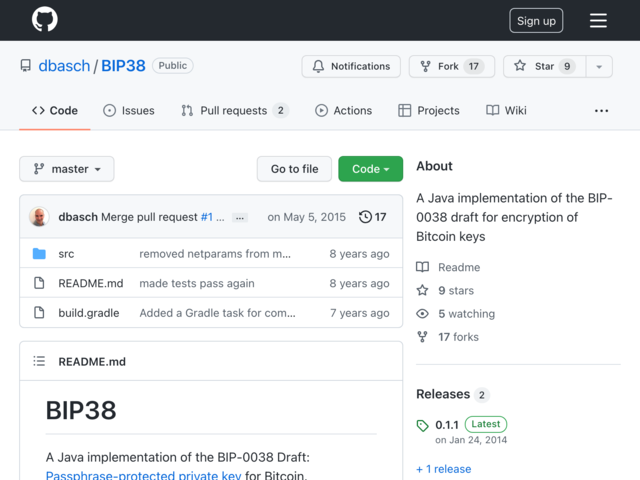Click the dbasch author name in commit
Image resolution: width=640 pixels, height=480 pixels.
point(78,217)
